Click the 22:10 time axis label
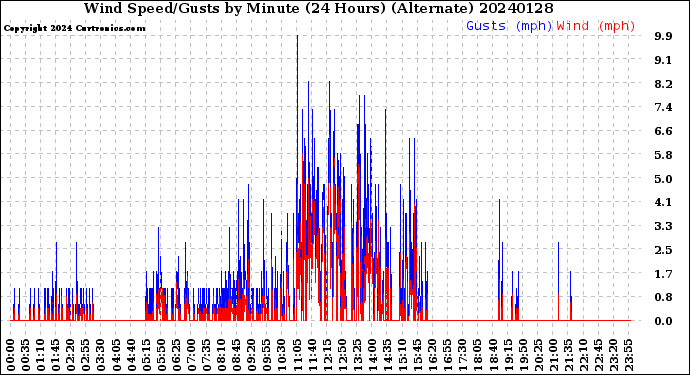 [x=583, y=354]
